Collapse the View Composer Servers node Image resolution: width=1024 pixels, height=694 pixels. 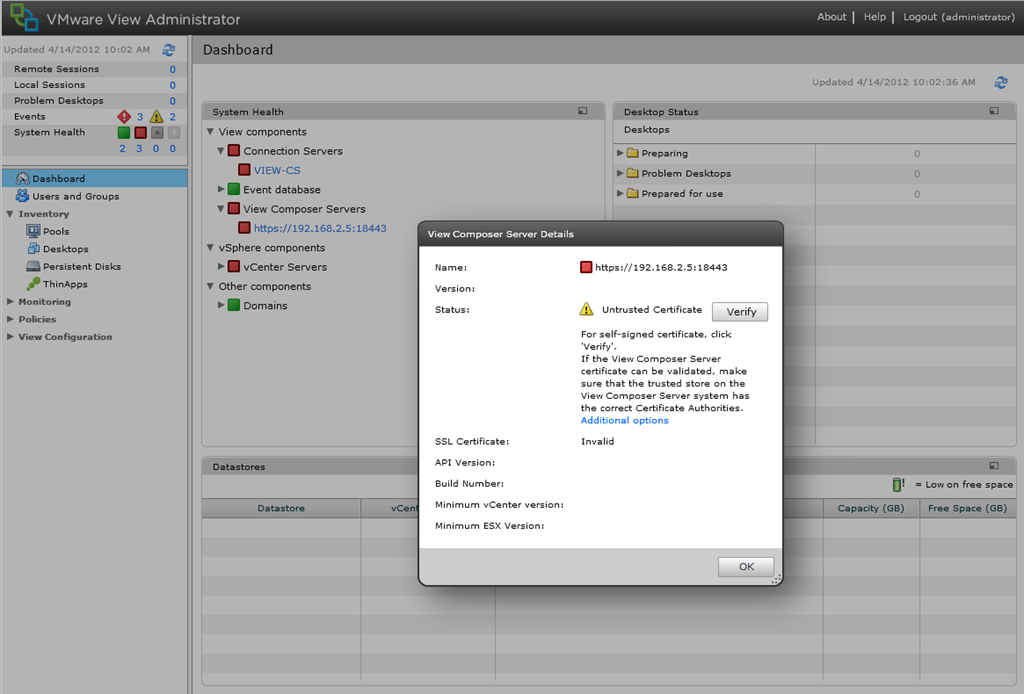(x=221, y=209)
